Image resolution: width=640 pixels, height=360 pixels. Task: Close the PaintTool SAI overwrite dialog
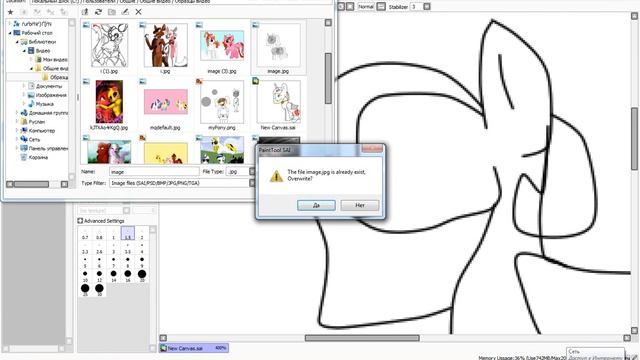372,149
